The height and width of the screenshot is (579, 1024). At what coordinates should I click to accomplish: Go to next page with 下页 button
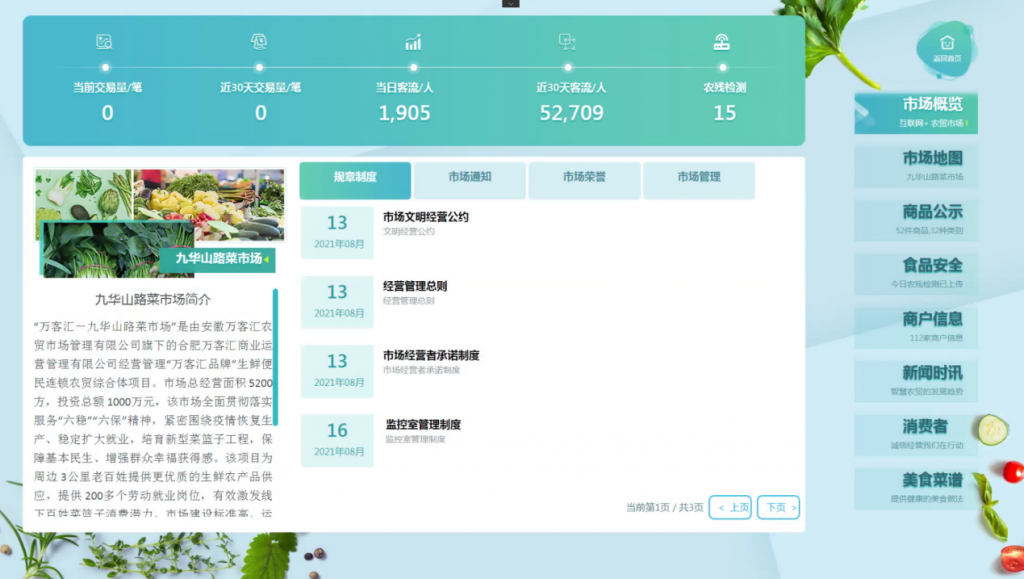(778, 507)
